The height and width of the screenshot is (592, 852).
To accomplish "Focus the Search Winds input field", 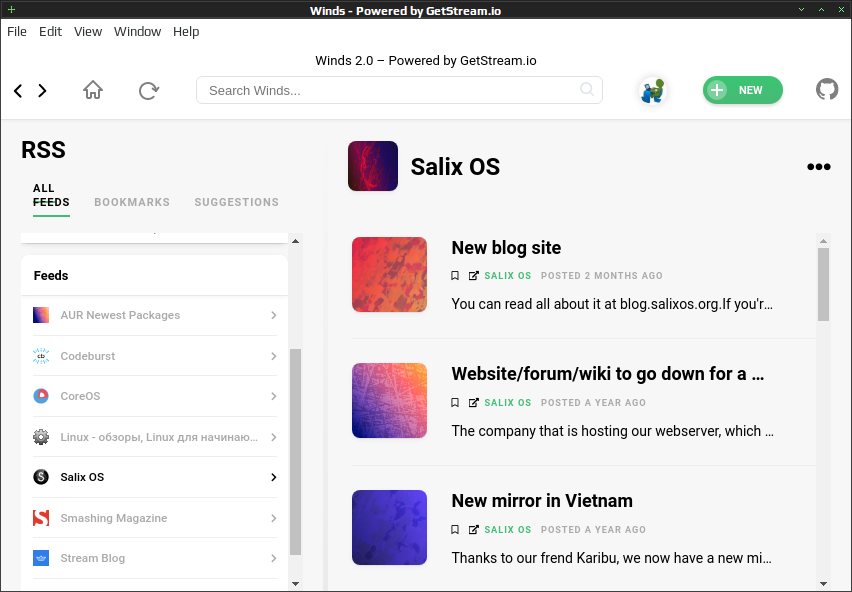I will [x=399, y=90].
